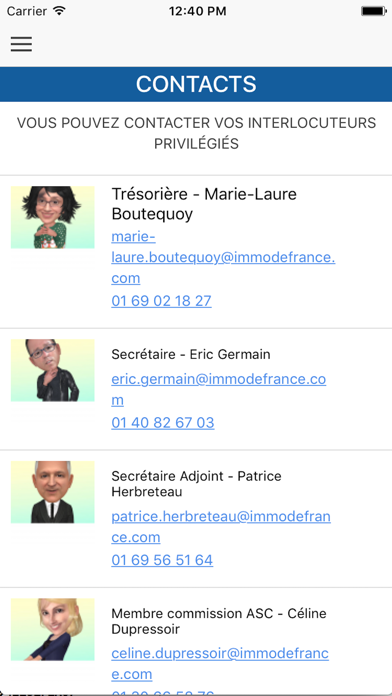Viewport: 392px width, 696px height.
Task: Email eric.germain@immodefrance.com
Action: [x=218, y=390]
